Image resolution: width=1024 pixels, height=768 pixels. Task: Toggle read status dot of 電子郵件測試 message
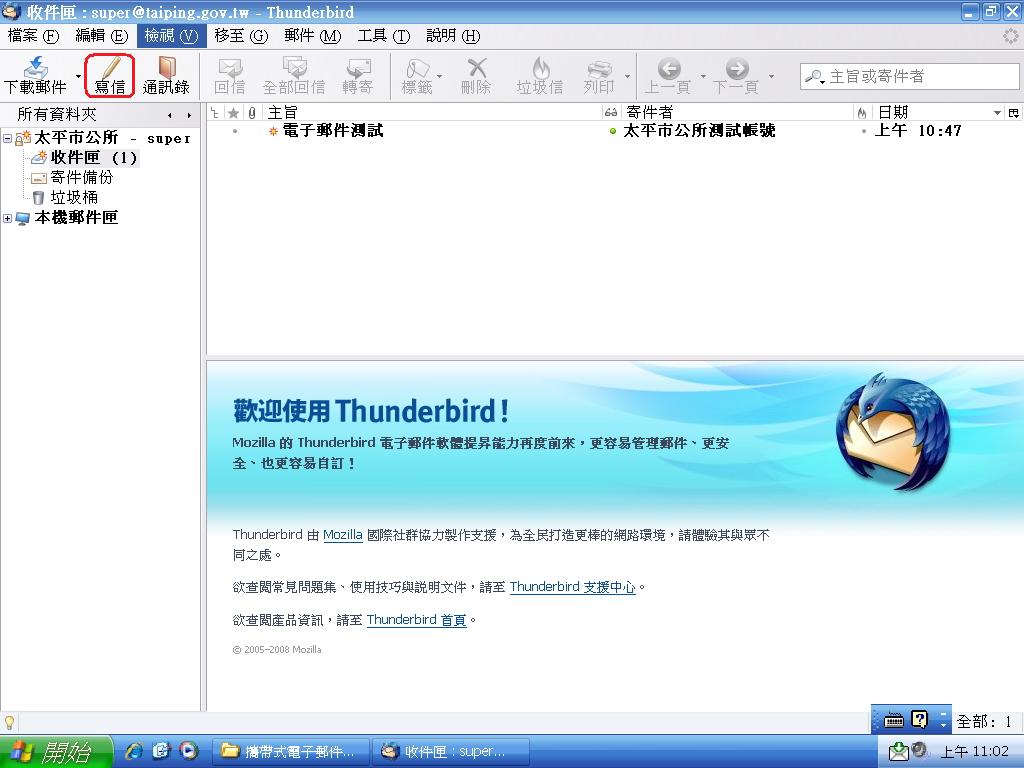coord(612,131)
